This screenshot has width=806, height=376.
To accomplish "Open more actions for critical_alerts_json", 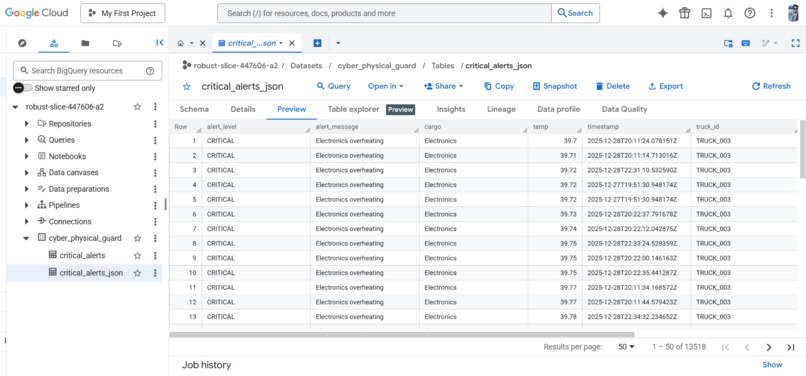I will tap(155, 273).
